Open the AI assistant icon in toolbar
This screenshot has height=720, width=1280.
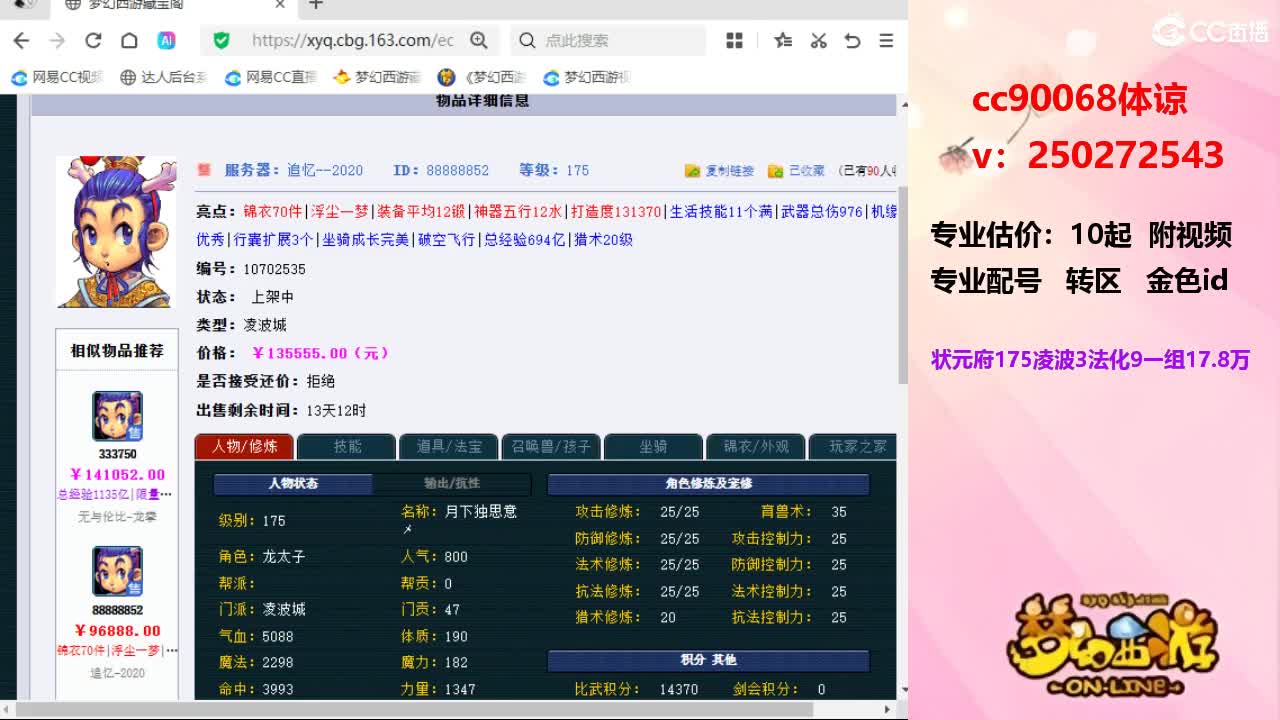[x=166, y=40]
